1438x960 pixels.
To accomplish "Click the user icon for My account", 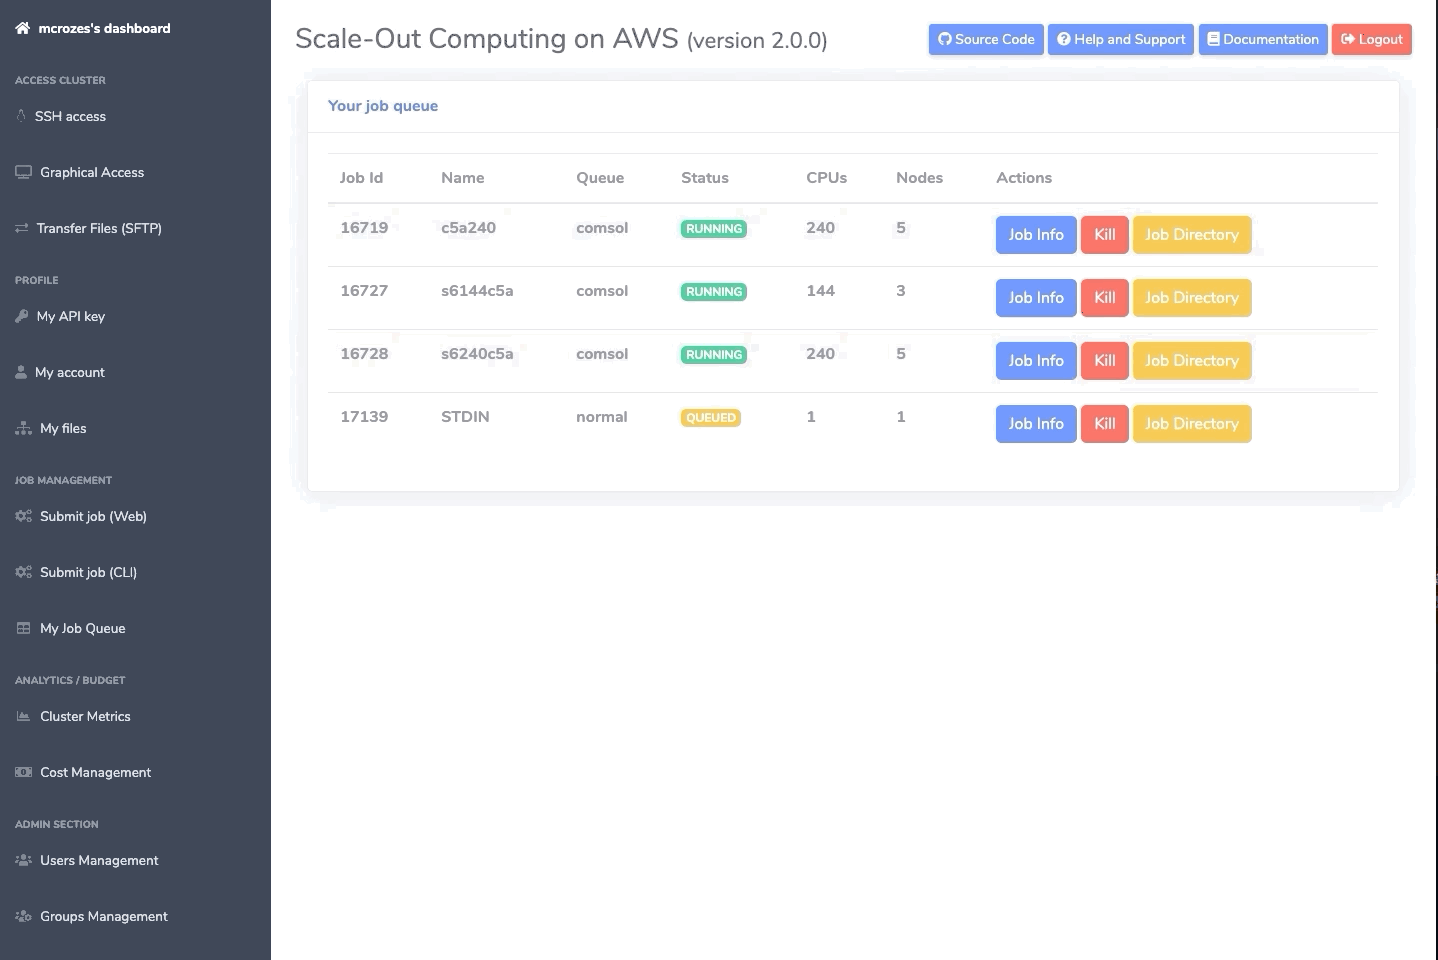I will (x=21, y=372).
